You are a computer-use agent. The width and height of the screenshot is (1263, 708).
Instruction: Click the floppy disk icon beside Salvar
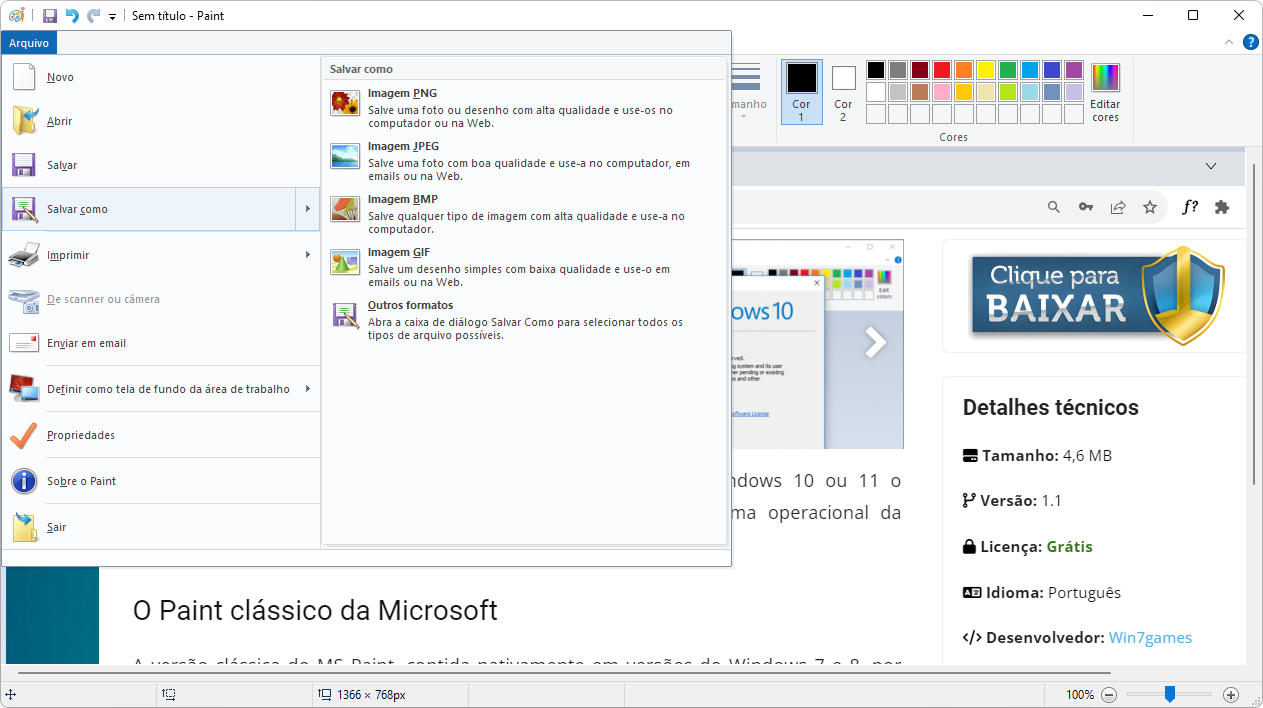click(24, 165)
